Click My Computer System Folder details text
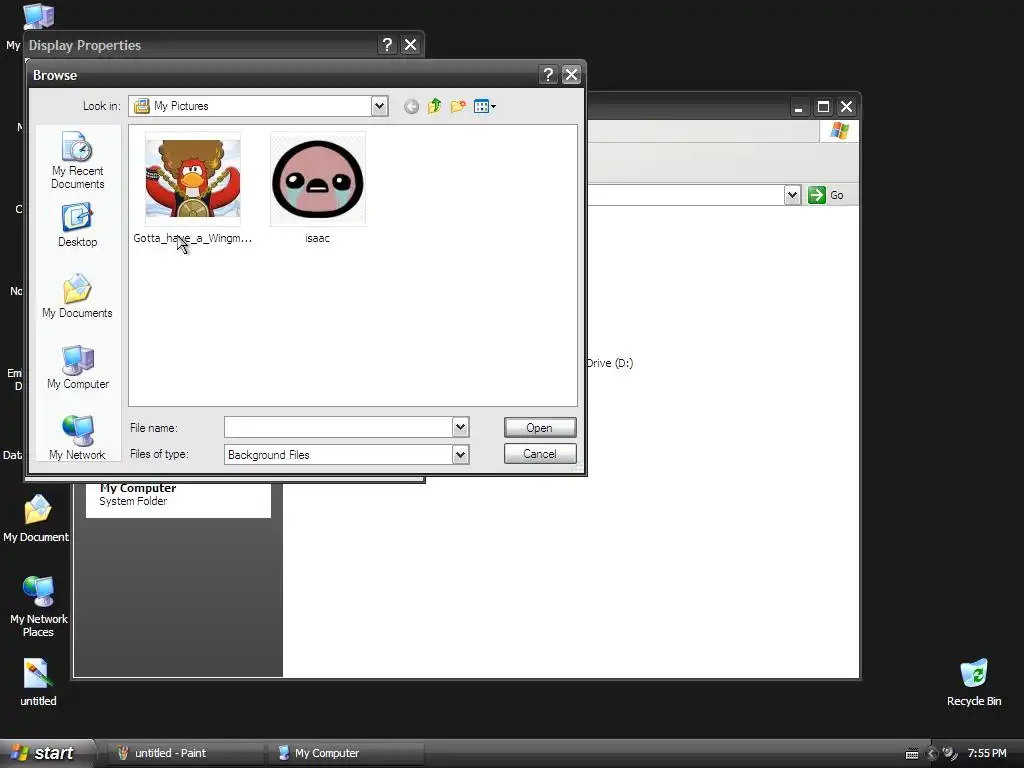The image size is (1024, 768). click(138, 495)
